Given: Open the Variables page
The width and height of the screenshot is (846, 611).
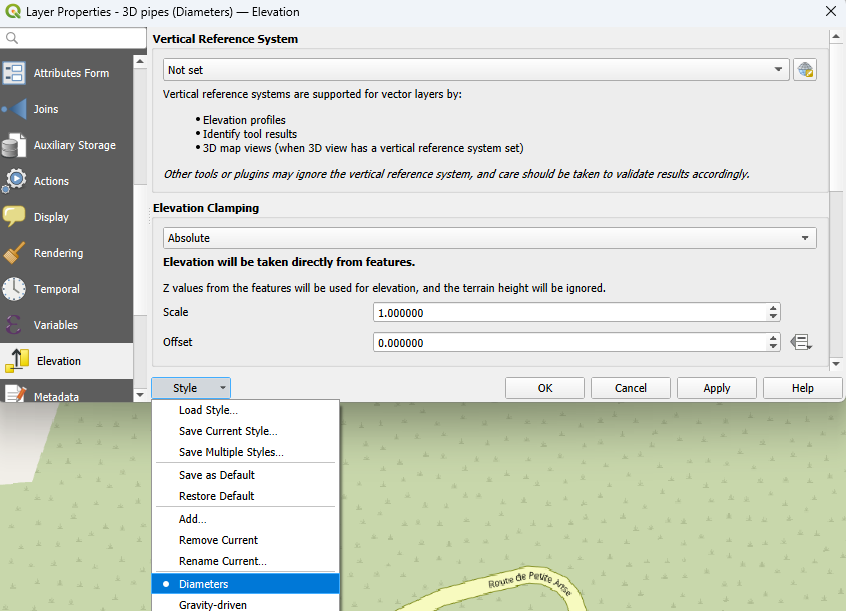Looking at the screenshot, I should pyautogui.click(x=56, y=325).
